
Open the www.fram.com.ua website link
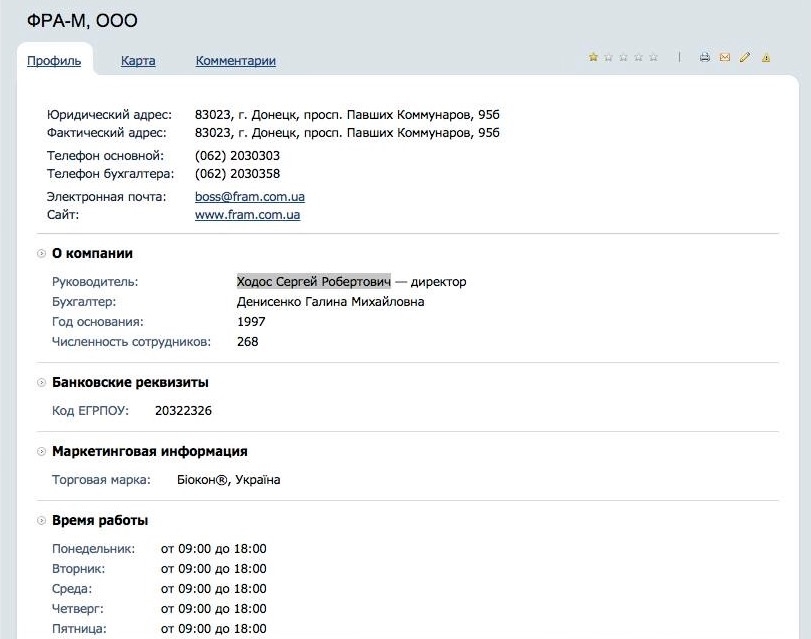click(x=247, y=215)
